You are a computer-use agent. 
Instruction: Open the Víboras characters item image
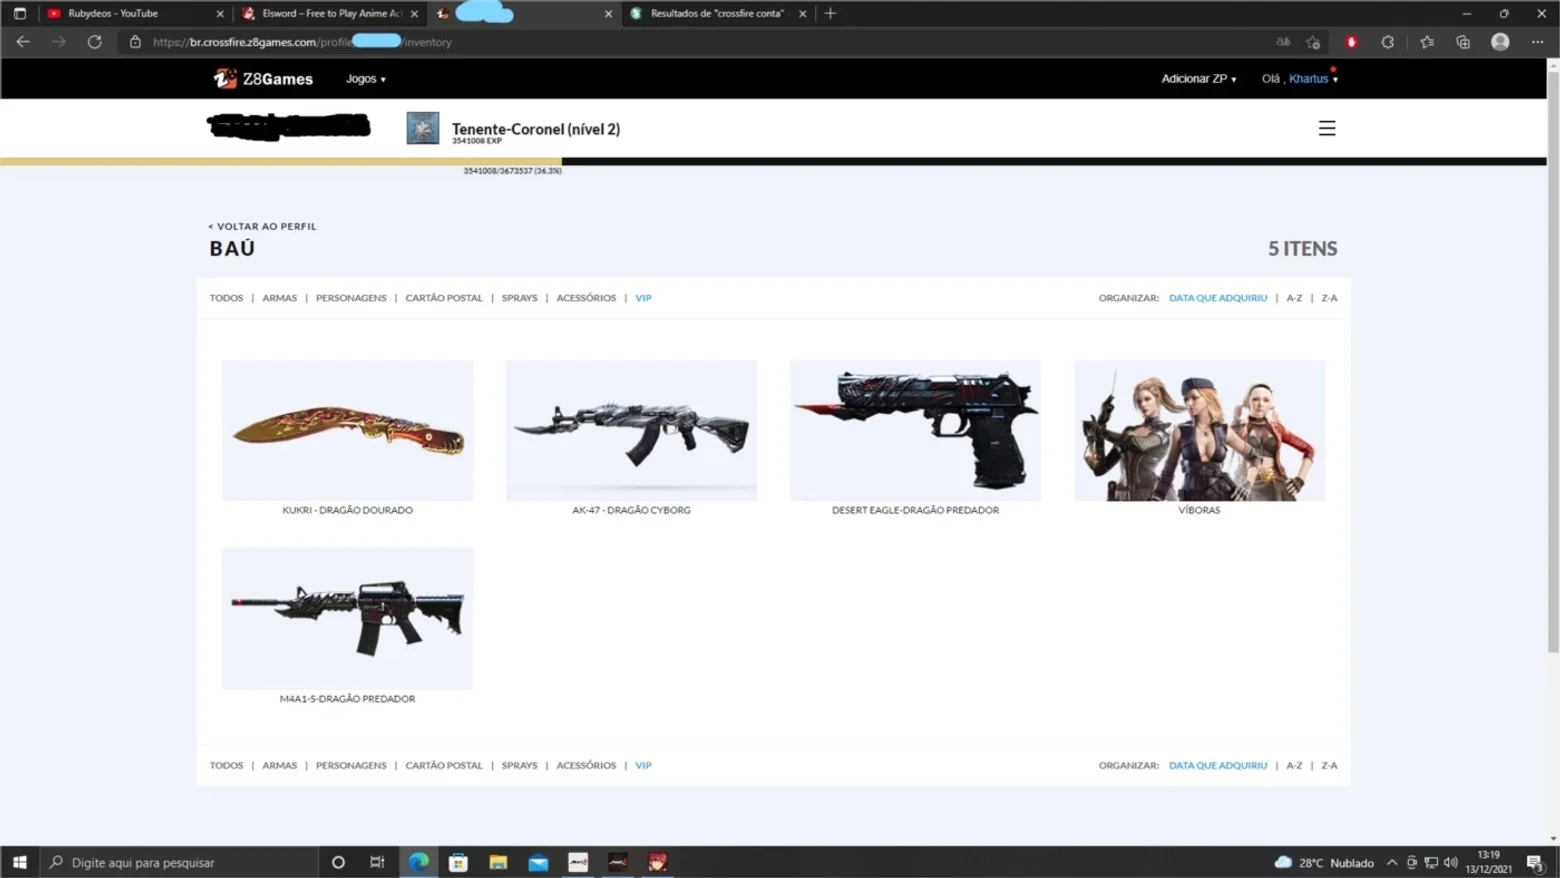[1200, 430]
